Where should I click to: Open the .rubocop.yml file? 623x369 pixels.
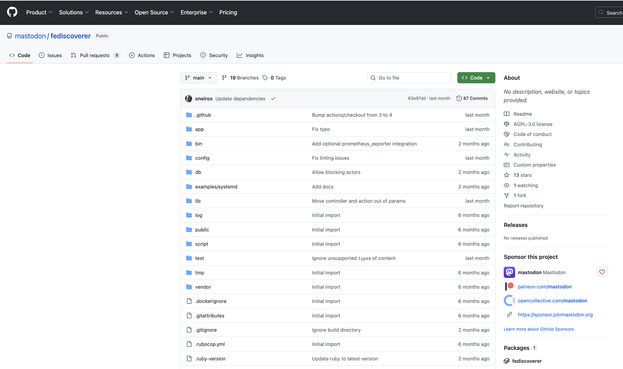[210, 344]
